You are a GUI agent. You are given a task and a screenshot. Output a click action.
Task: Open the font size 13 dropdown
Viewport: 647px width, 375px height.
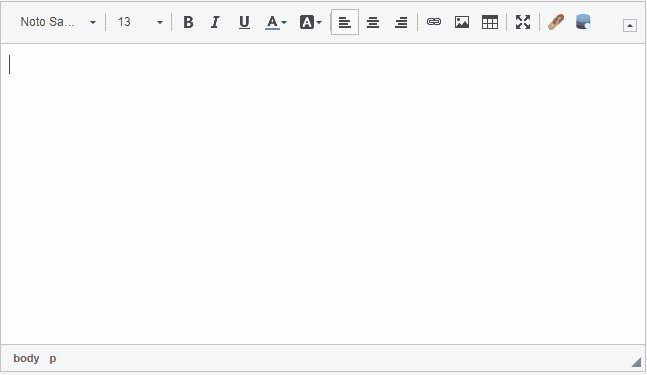(139, 22)
